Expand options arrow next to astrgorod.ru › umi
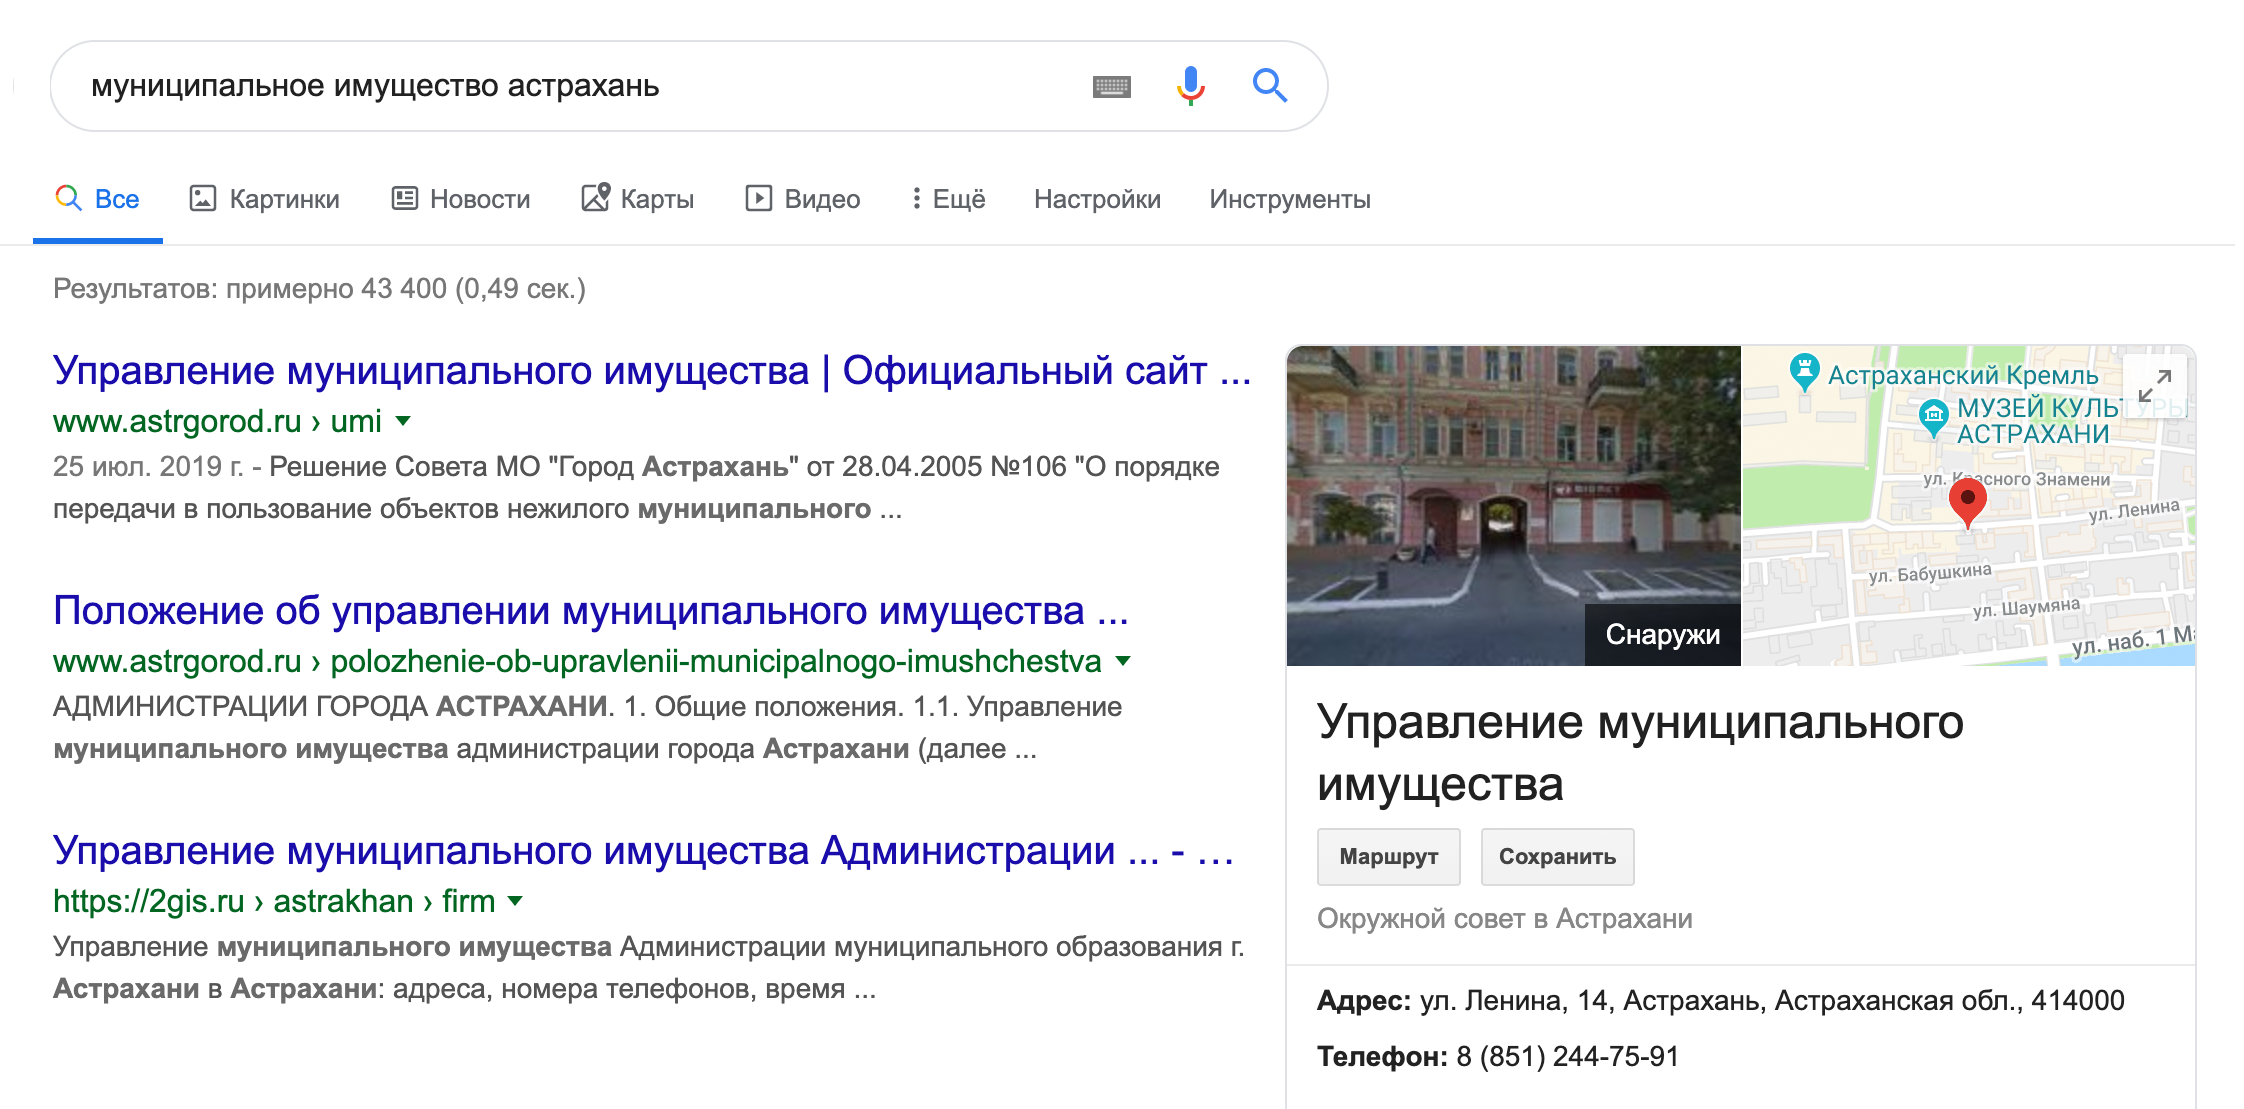The height and width of the screenshot is (1109, 2244). click(403, 421)
